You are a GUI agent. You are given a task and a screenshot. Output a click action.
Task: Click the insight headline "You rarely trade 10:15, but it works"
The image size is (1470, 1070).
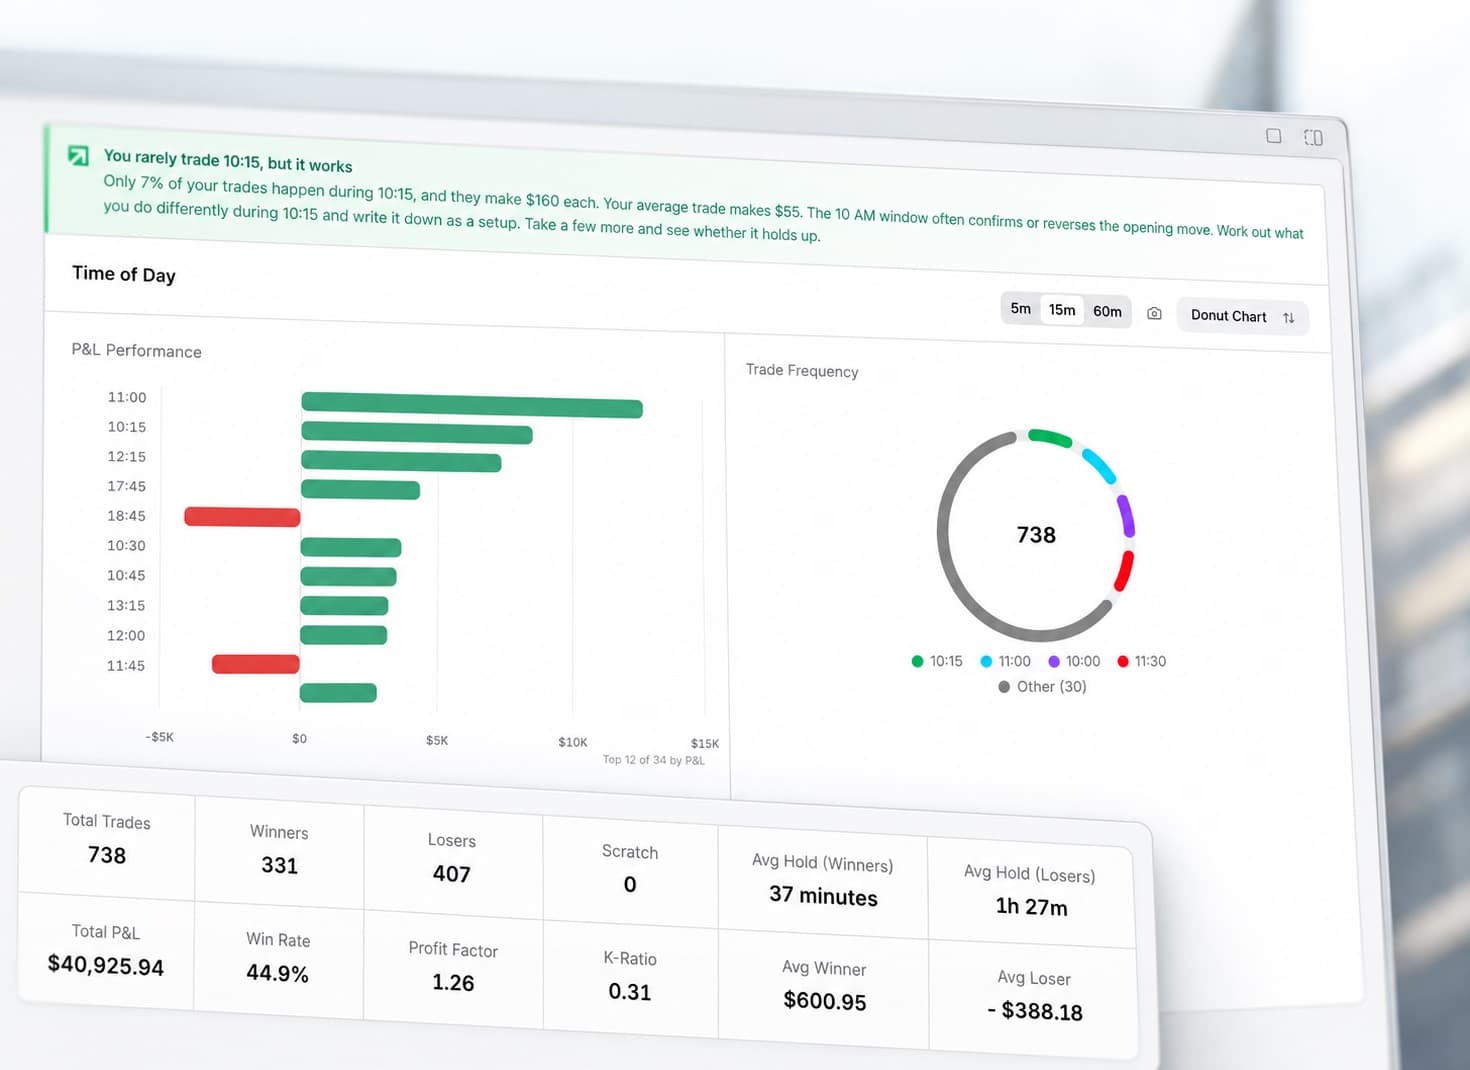click(x=228, y=160)
